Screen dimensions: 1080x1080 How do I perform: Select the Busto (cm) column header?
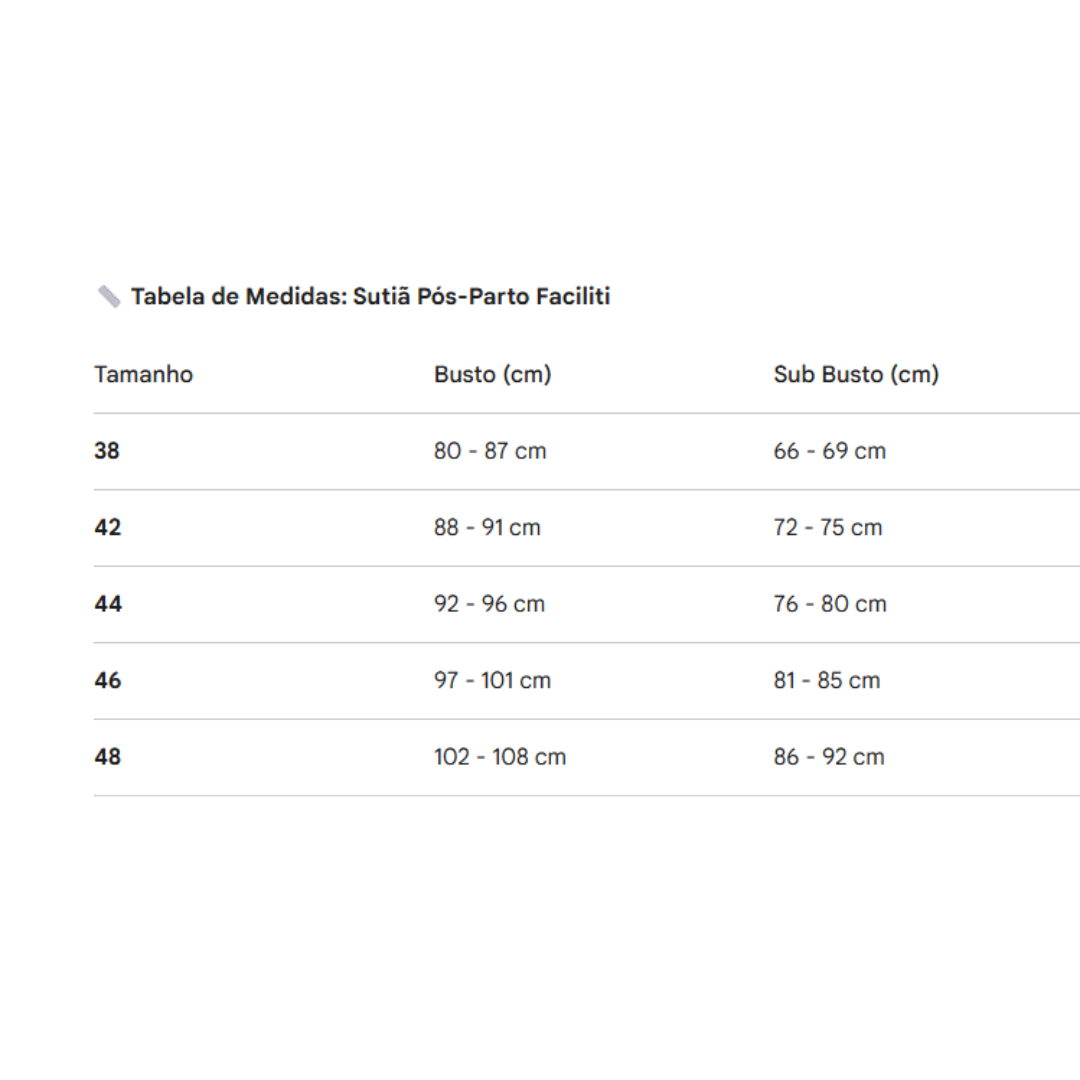click(x=492, y=374)
